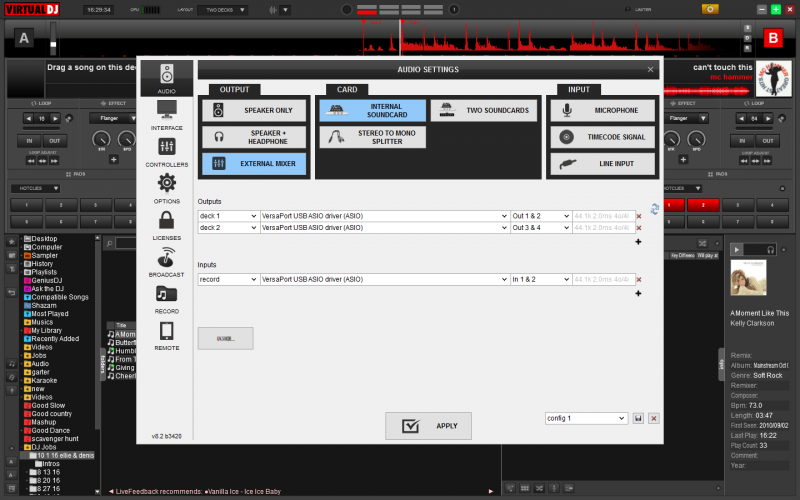Toggle Line Input option

(603, 164)
